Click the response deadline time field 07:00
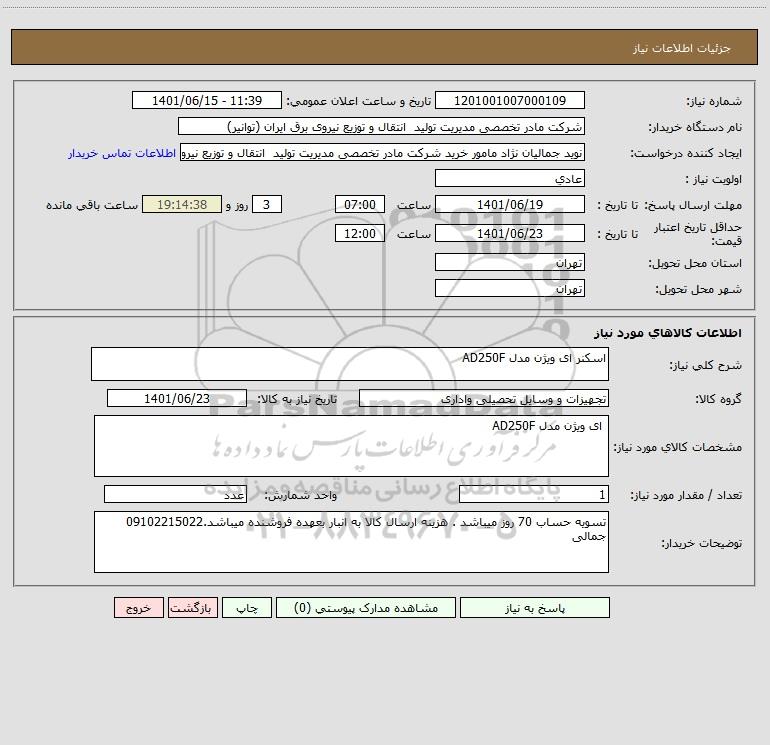The width and height of the screenshot is (770, 745). point(359,204)
